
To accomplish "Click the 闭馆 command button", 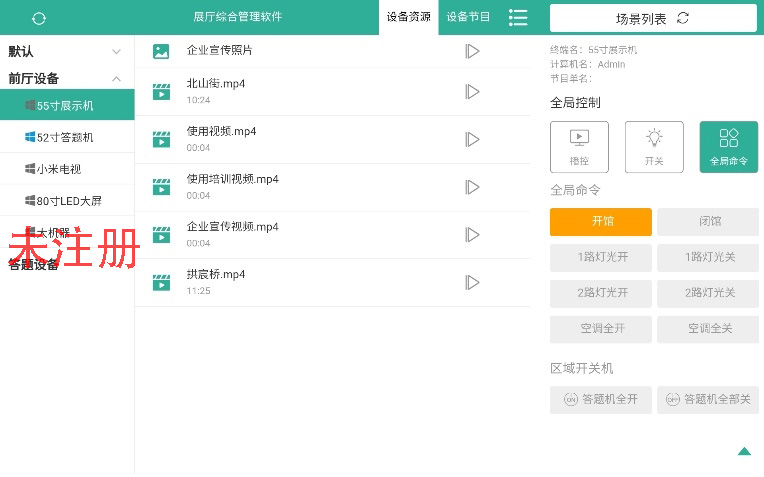I will coord(708,222).
